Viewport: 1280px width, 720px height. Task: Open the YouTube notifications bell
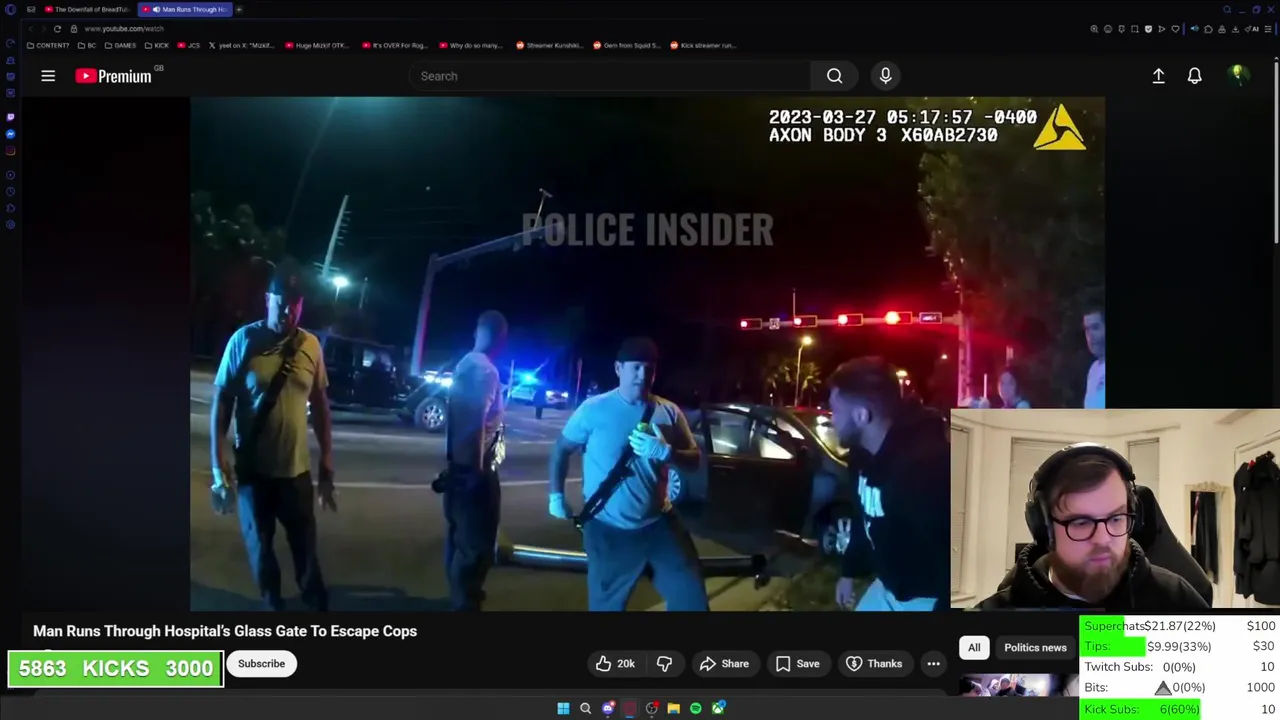pyautogui.click(x=1194, y=76)
